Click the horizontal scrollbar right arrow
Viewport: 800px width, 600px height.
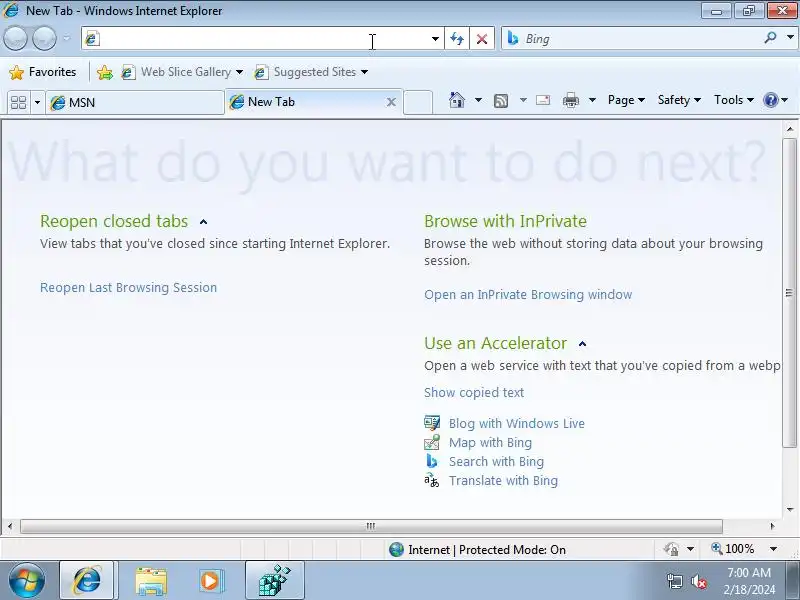point(772,526)
